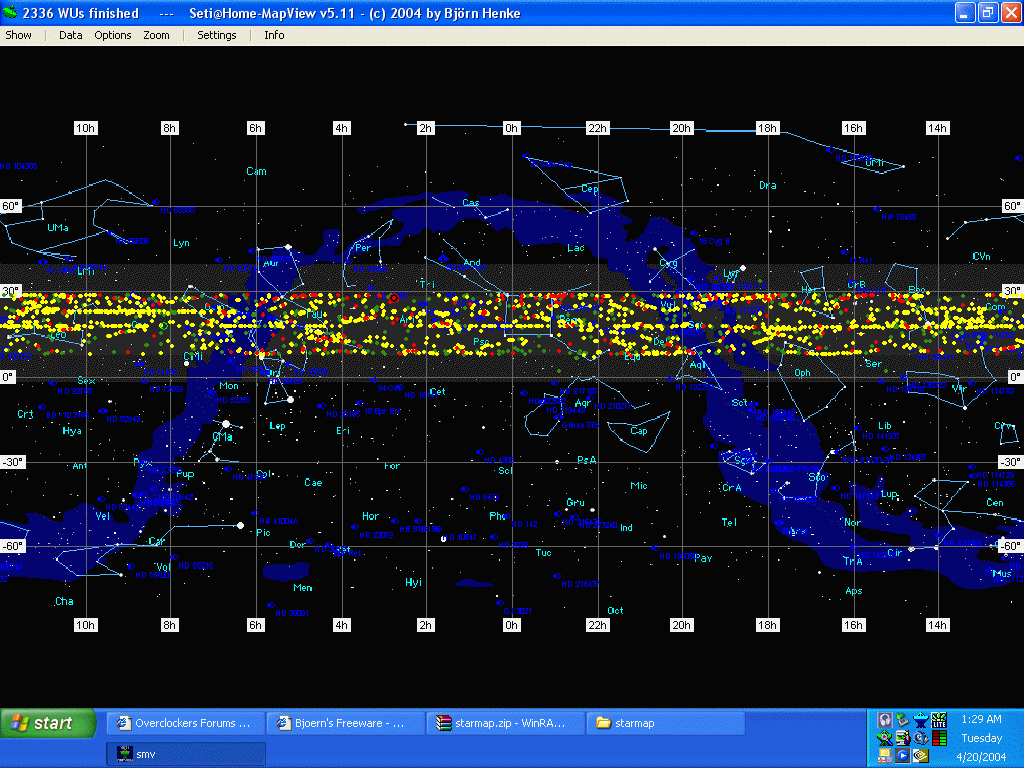Click the headphones icon in system tray
The height and width of the screenshot is (768, 1024).
click(x=885, y=720)
